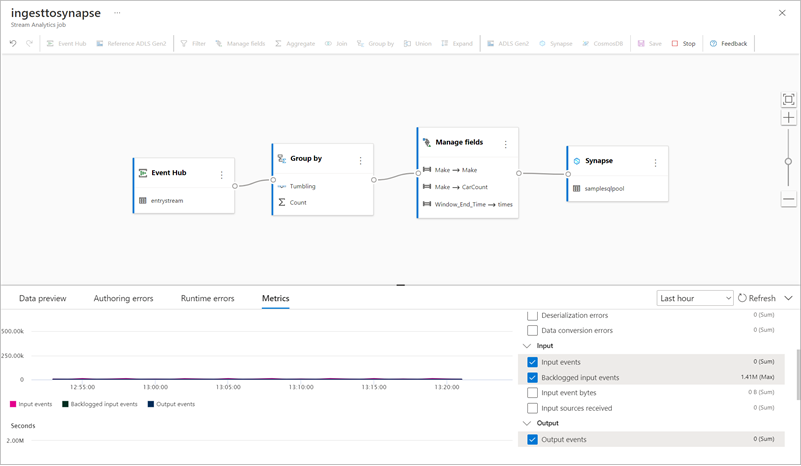Open Group by node options menu
This screenshot has width=801, height=466.
pyautogui.click(x=361, y=160)
